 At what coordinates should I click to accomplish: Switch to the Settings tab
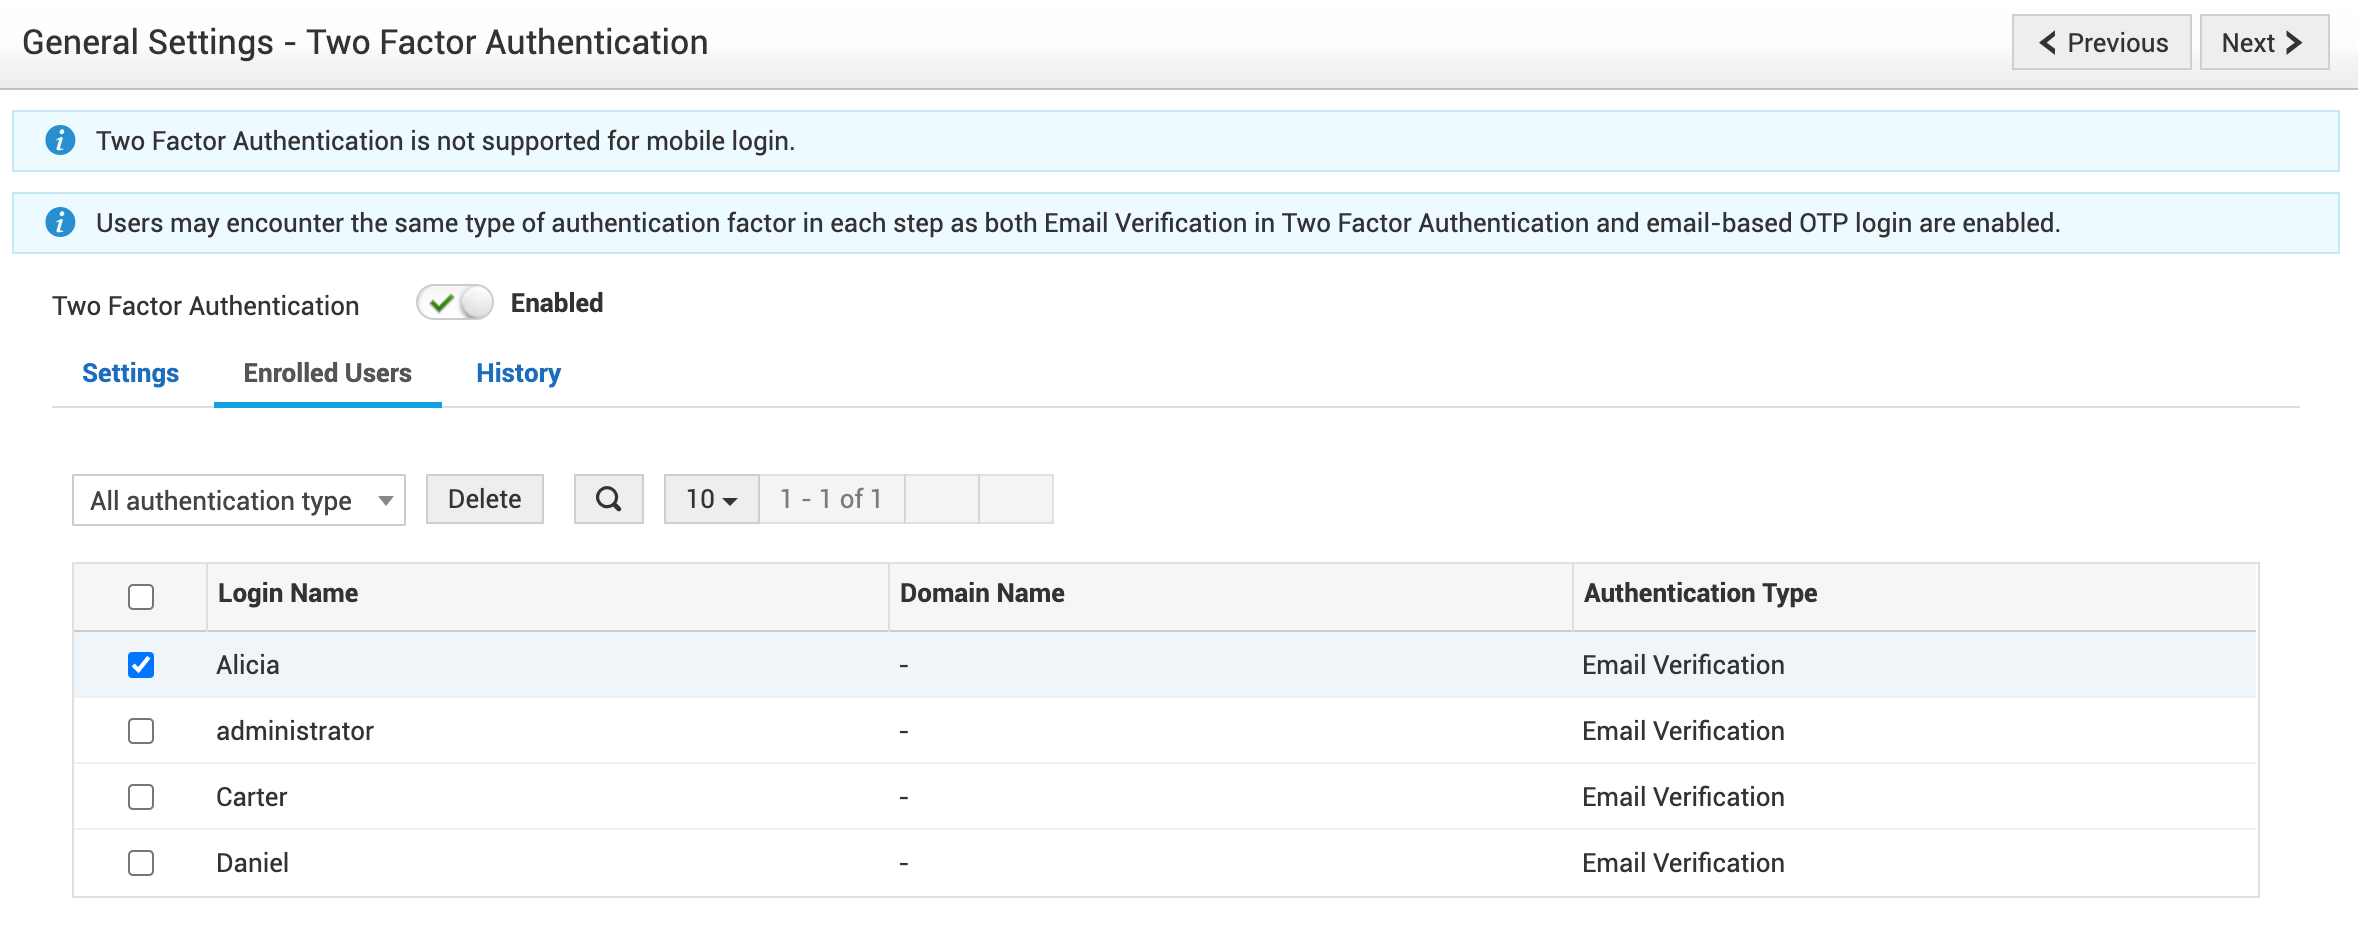[x=130, y=373]
